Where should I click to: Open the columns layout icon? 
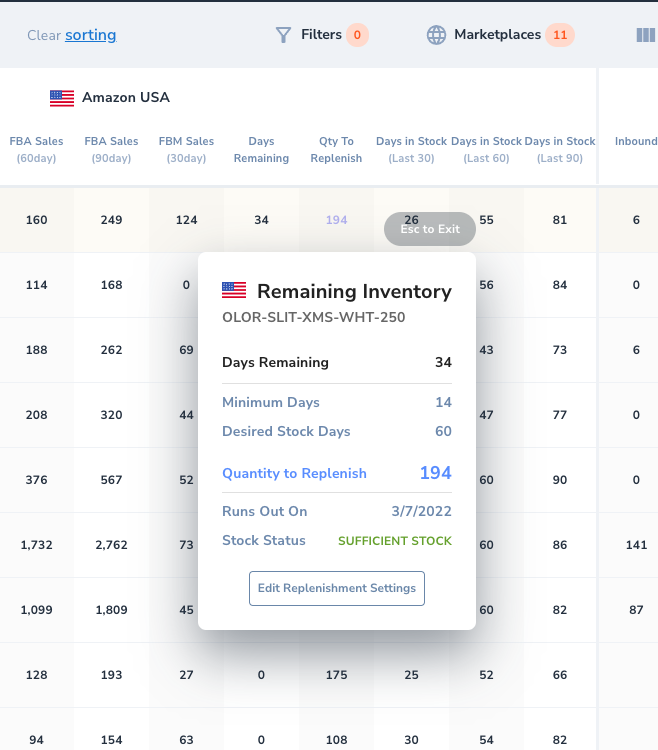[x=645, y=35]
